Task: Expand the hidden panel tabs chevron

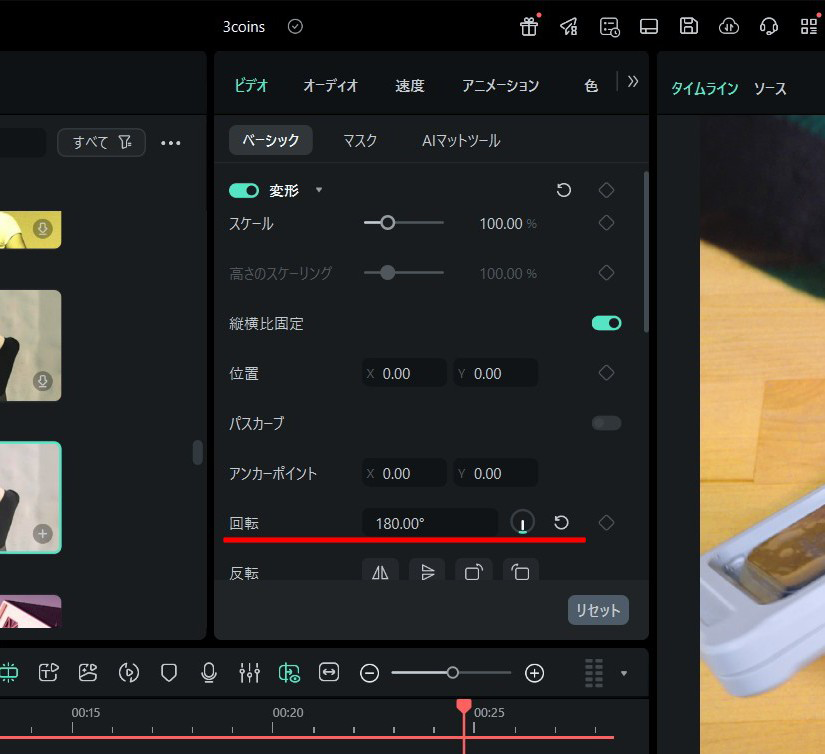Action: pyautogui.click(x=633, y=83)
